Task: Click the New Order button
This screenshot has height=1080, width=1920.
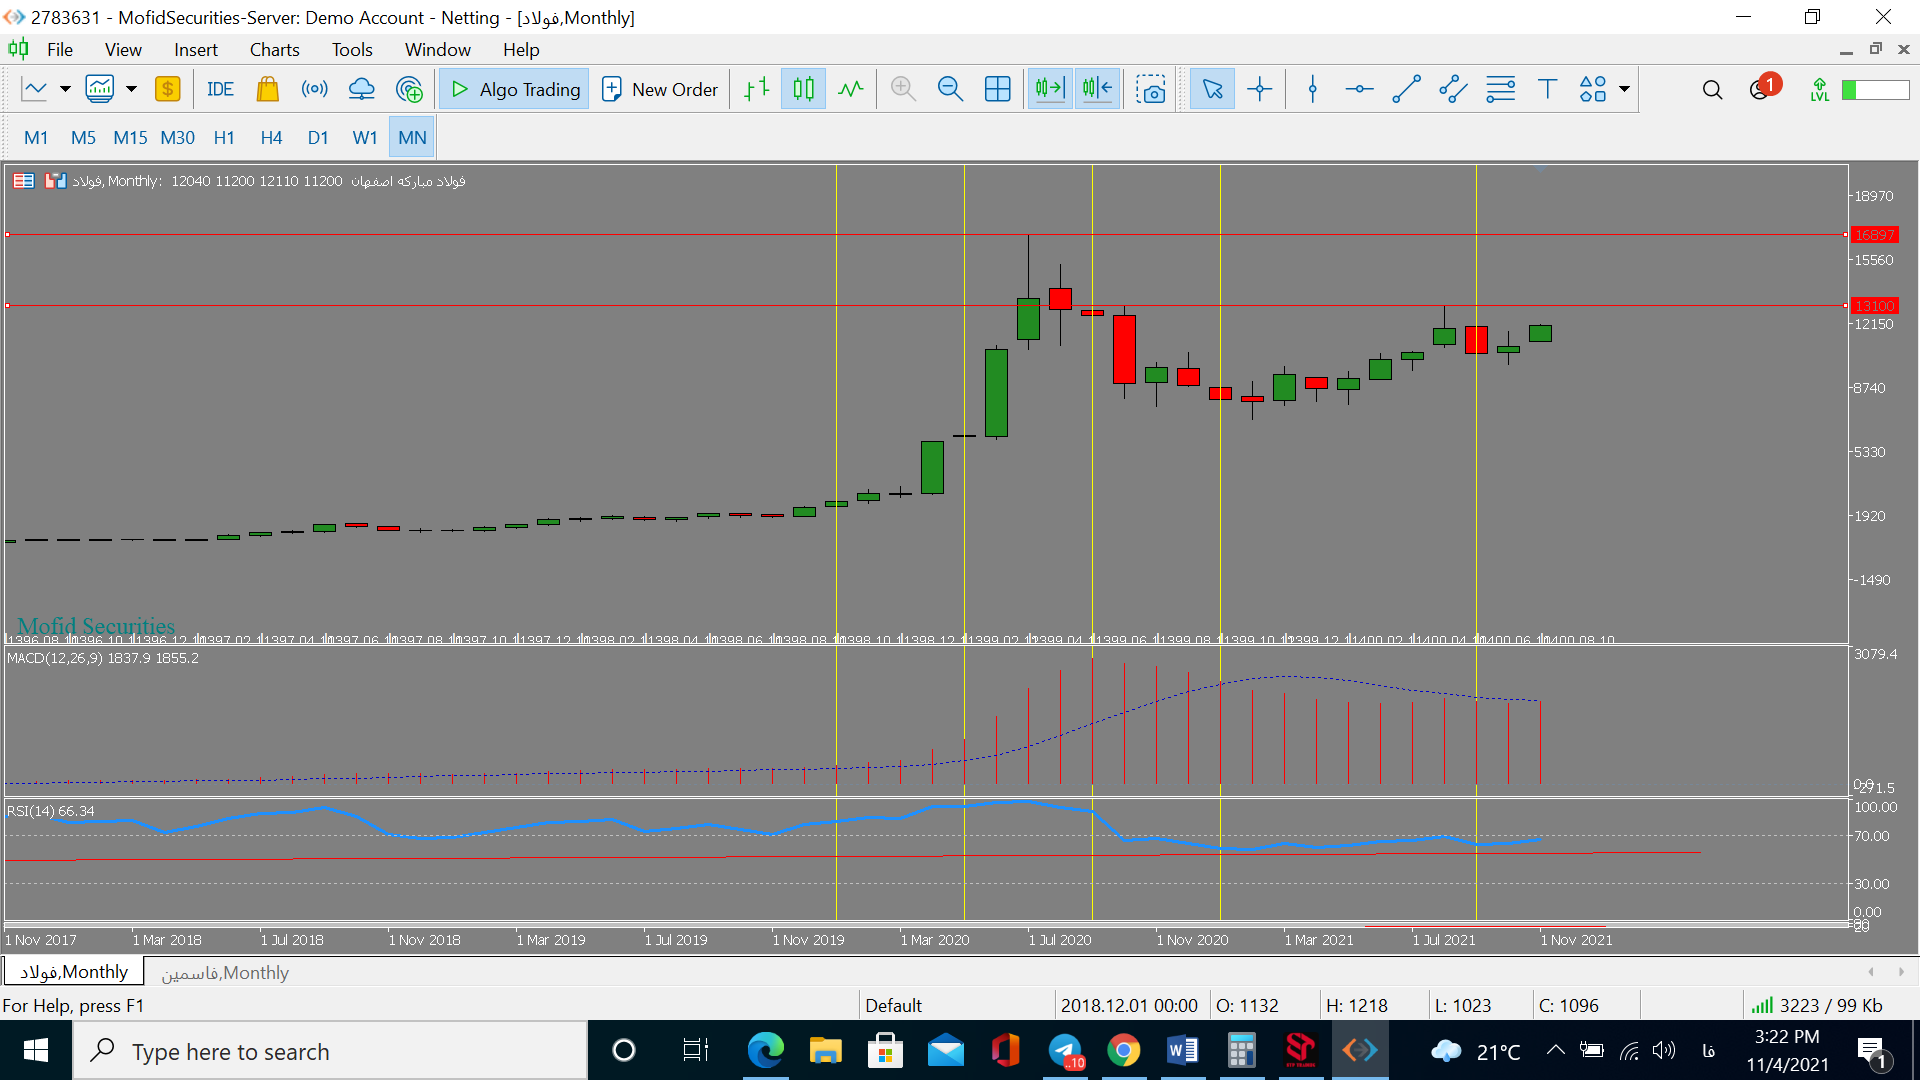Action: click(660, 89)
